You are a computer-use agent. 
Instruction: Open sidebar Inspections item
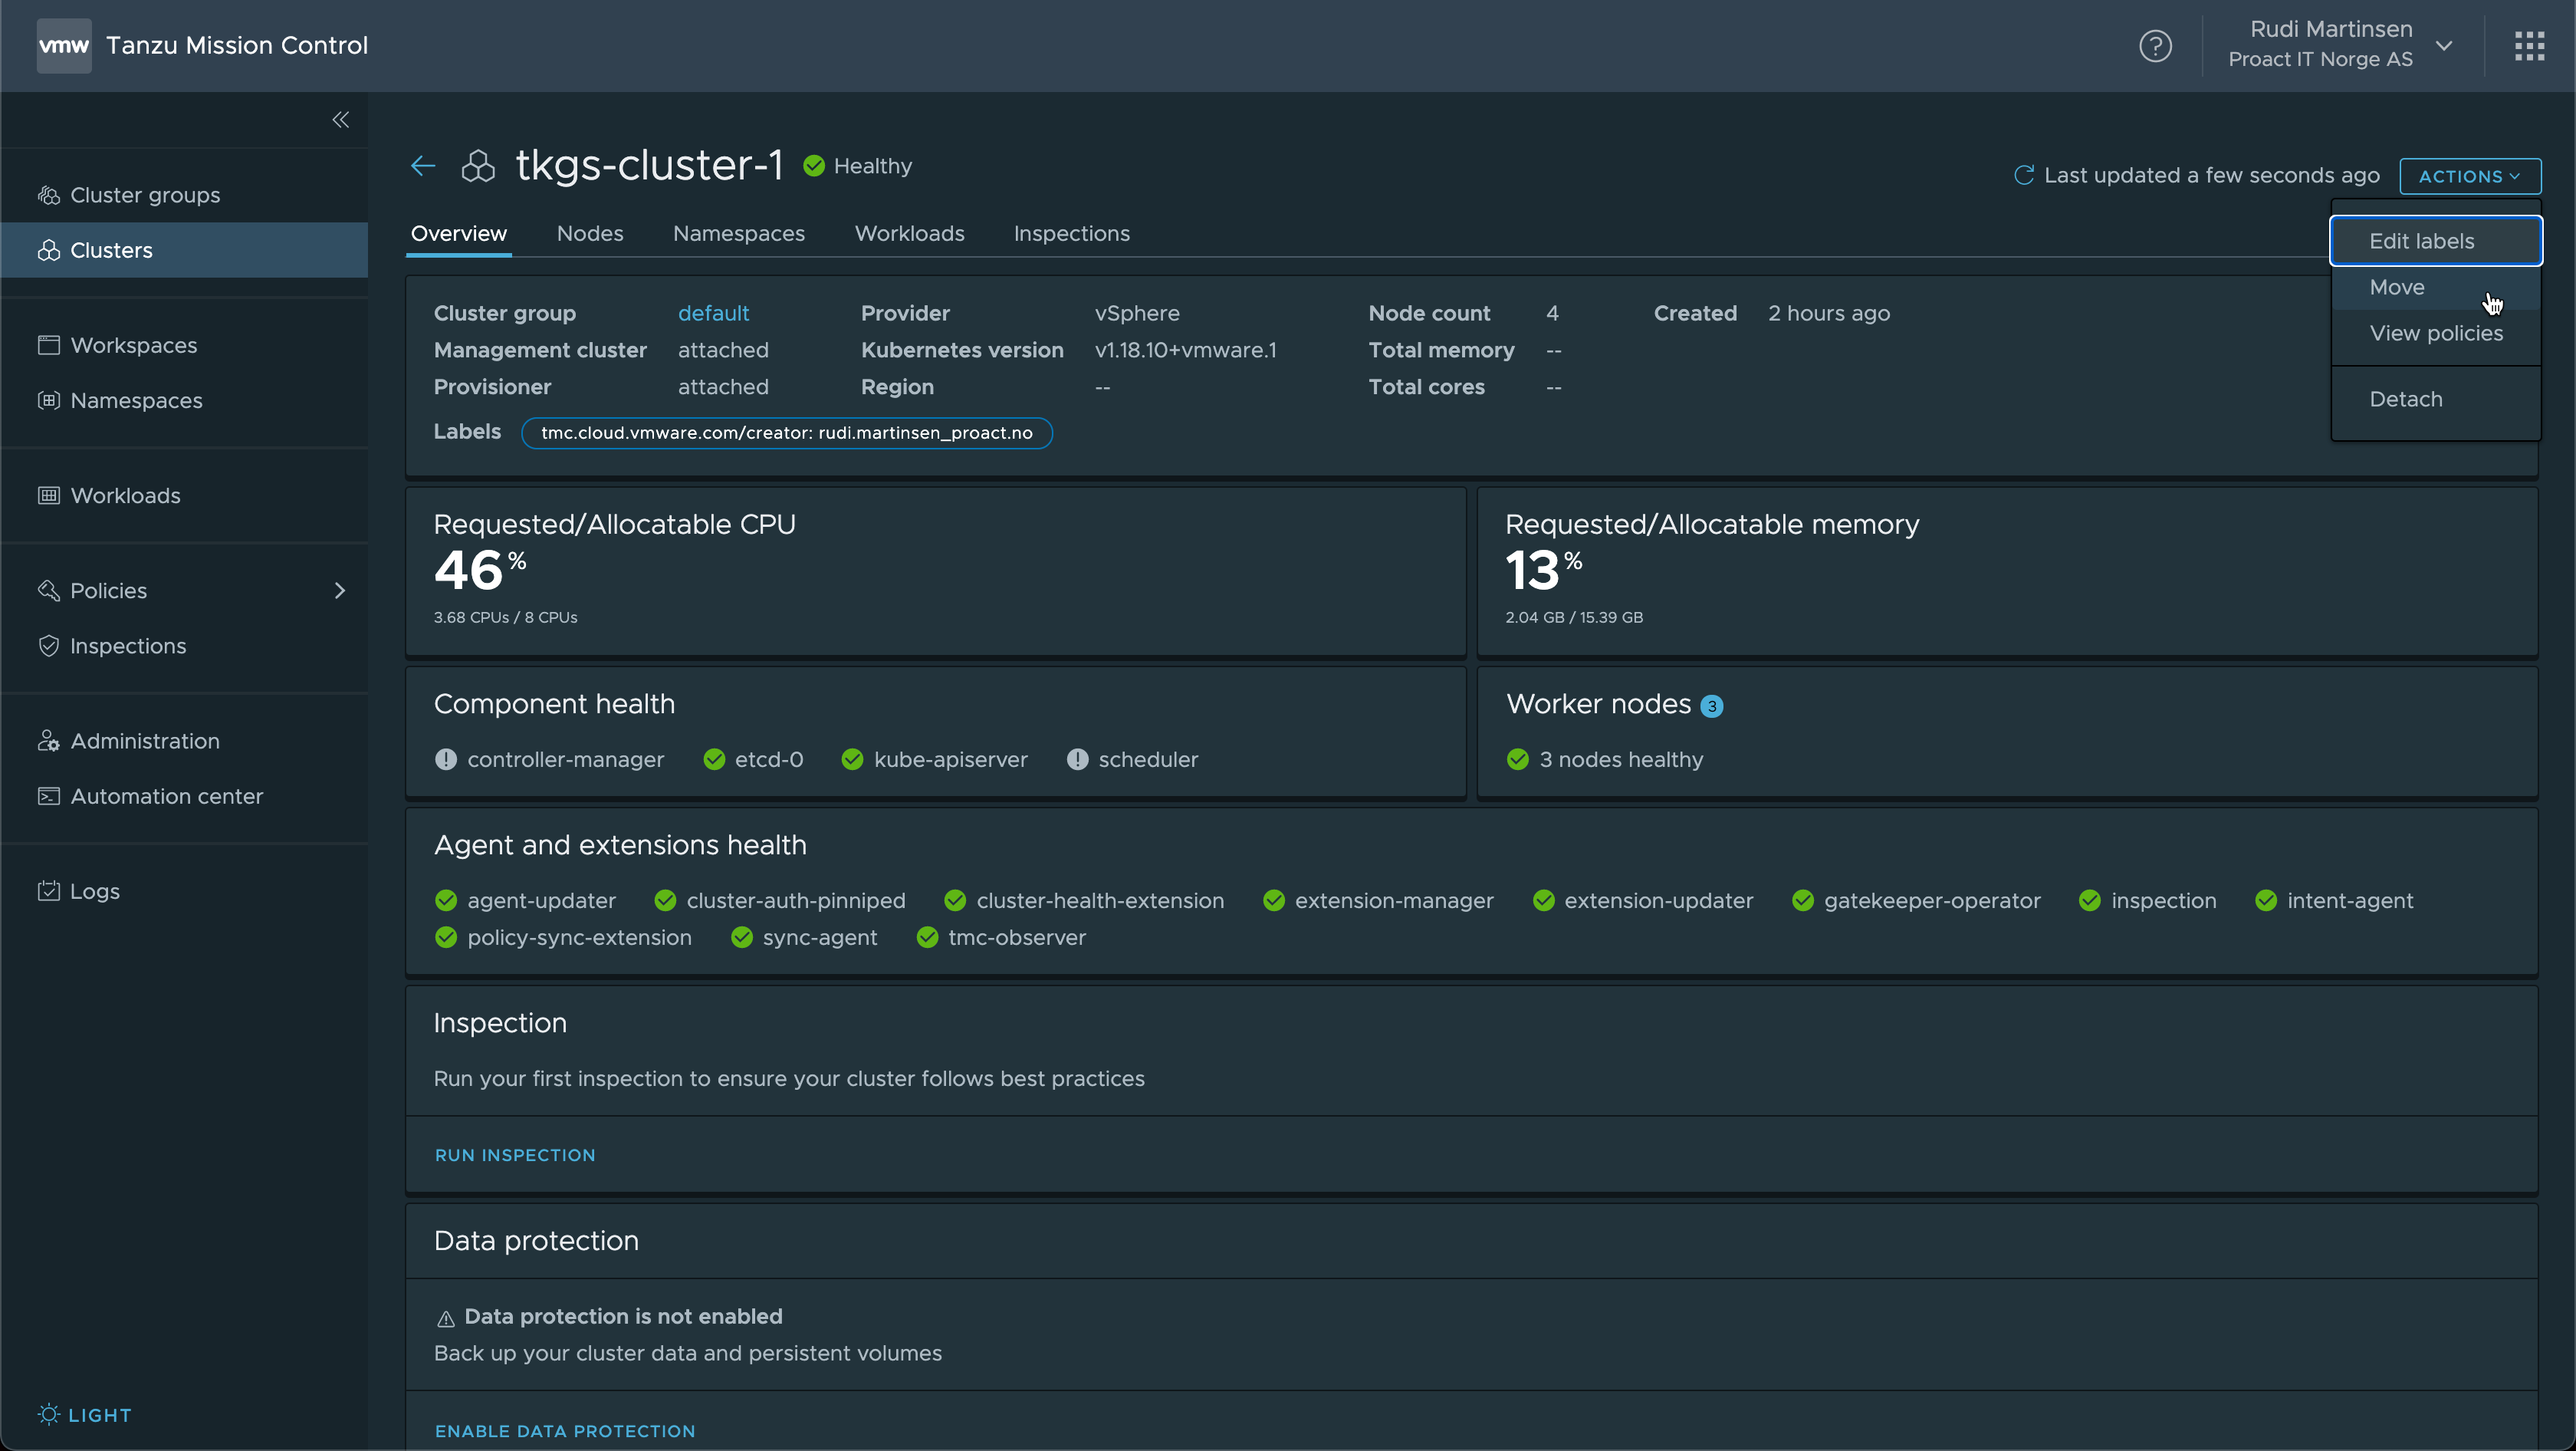point(184,646)
